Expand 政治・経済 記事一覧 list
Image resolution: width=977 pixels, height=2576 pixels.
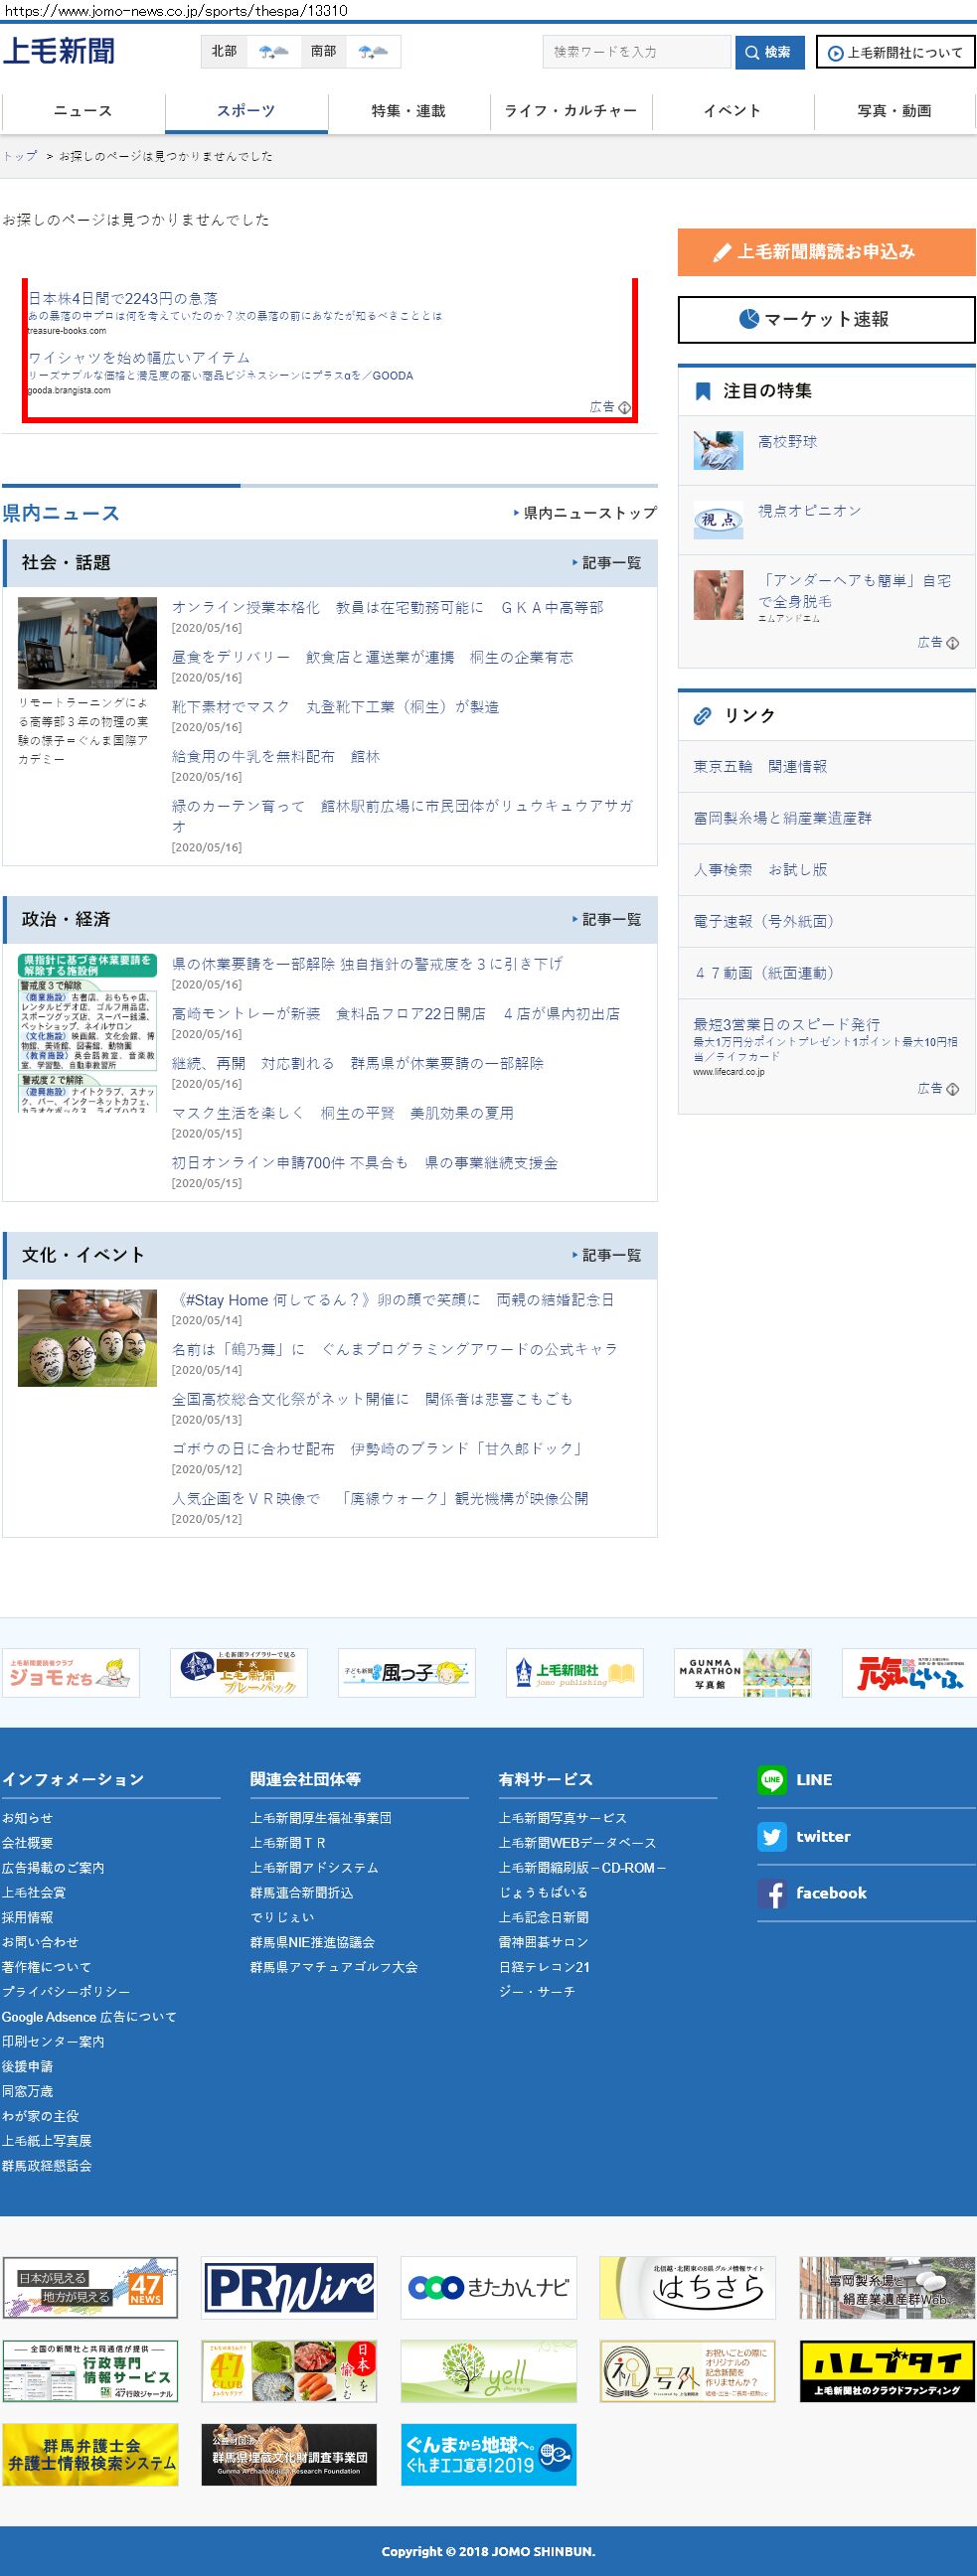pyautogui.click(x=606, y=919)
